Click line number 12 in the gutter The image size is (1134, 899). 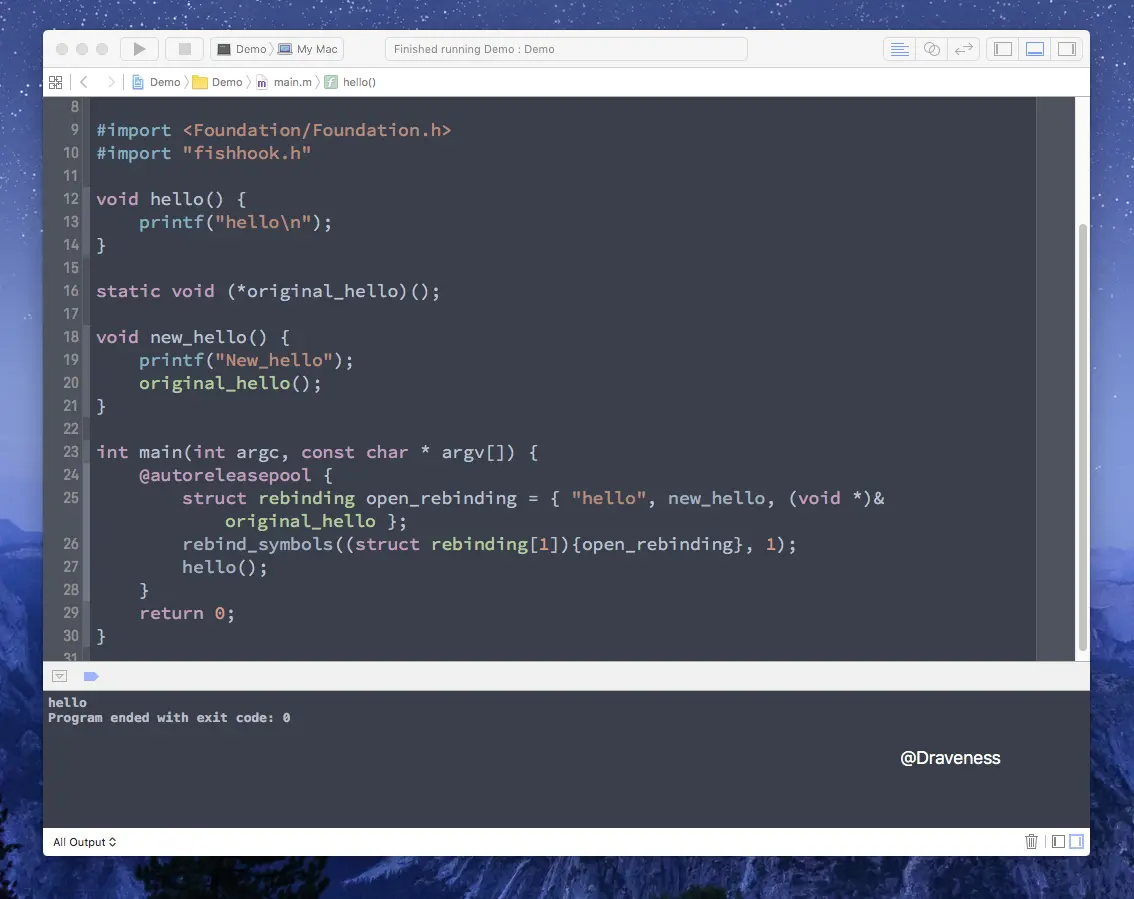71,199
